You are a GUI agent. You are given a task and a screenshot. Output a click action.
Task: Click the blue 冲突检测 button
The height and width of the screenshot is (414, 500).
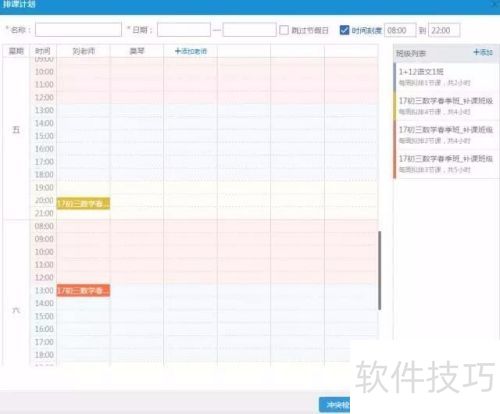[x=335, y=405]
